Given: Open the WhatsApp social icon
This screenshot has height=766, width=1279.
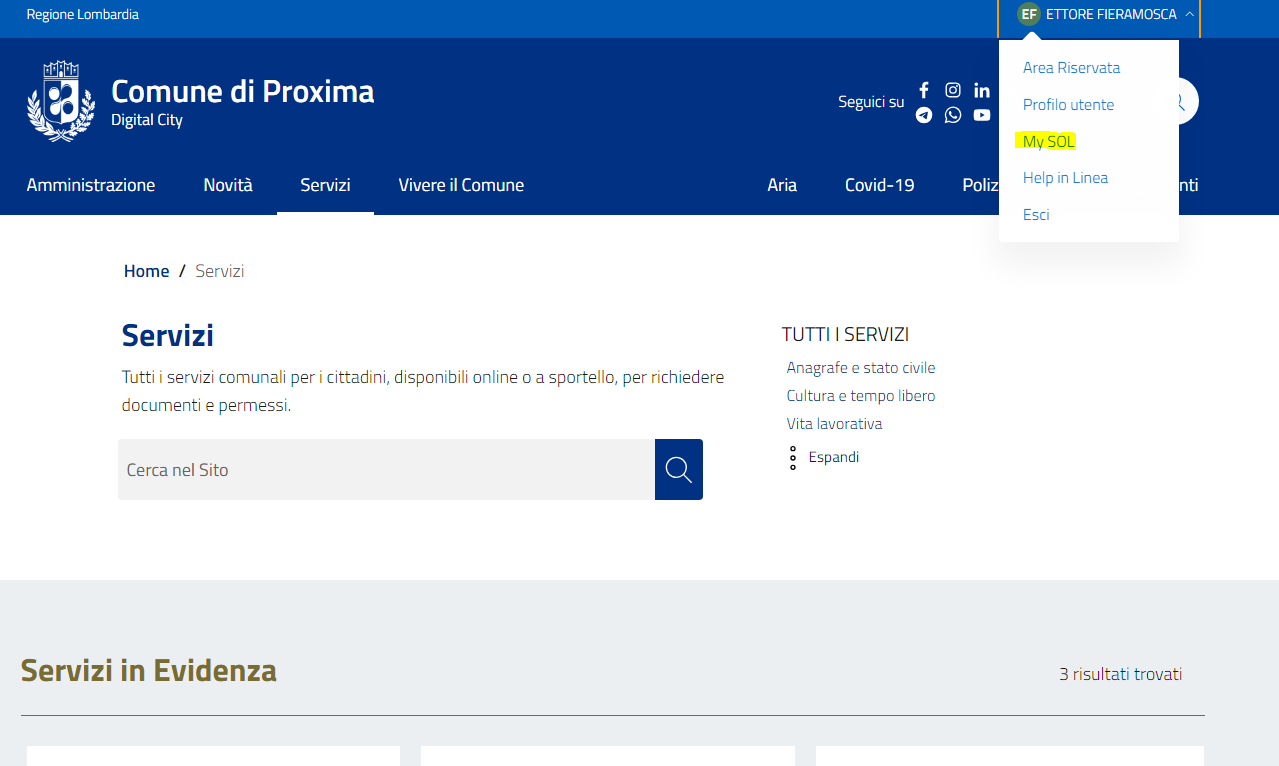Looking at the screenshot, I should tap(953, 115).
